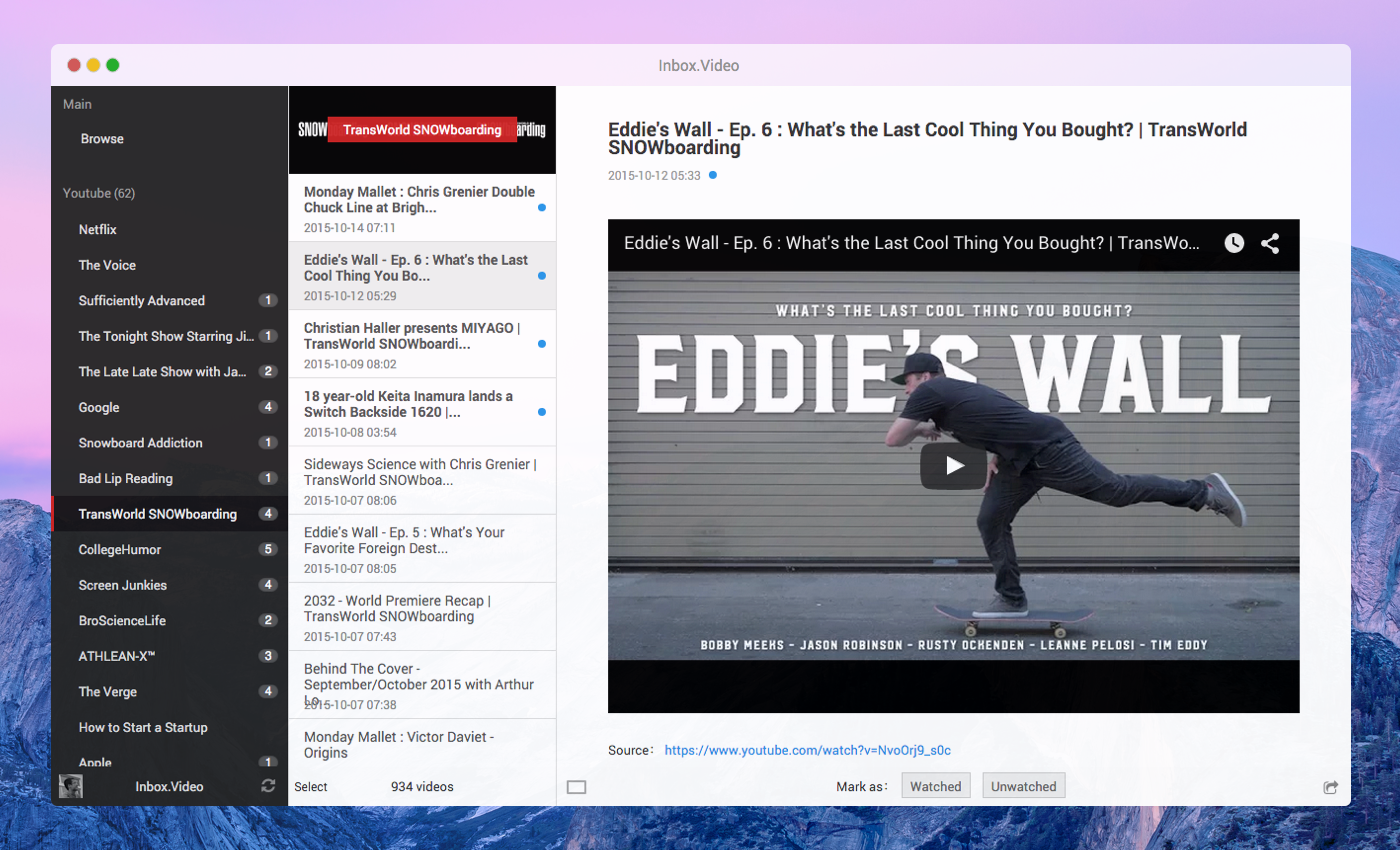
Task: Open the CollegeHumor channel
Action: (x=169, y=549)
